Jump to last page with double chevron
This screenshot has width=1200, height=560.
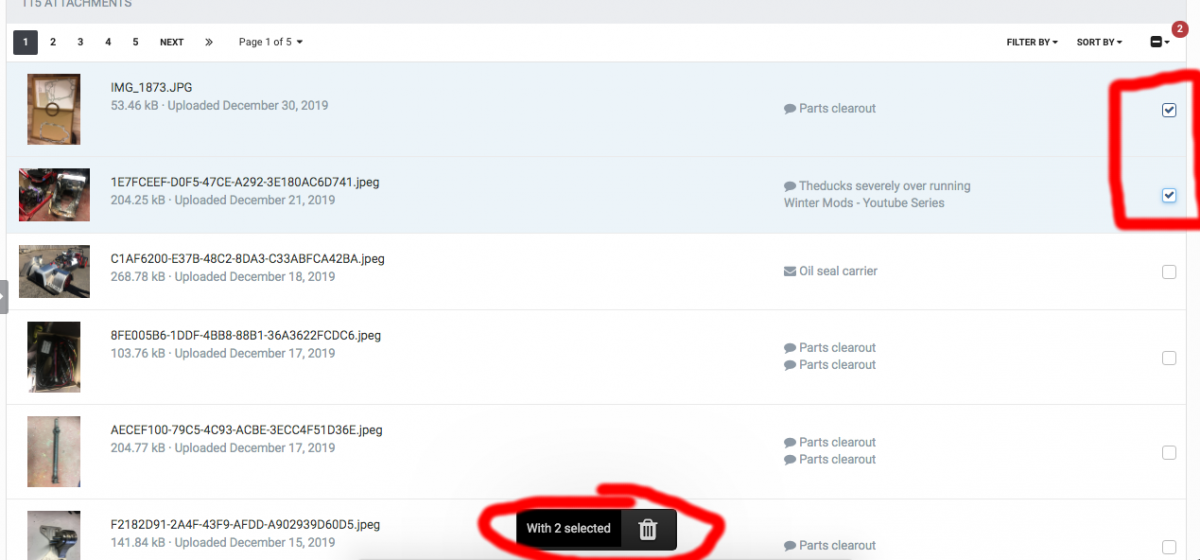(x=209, y=42)
